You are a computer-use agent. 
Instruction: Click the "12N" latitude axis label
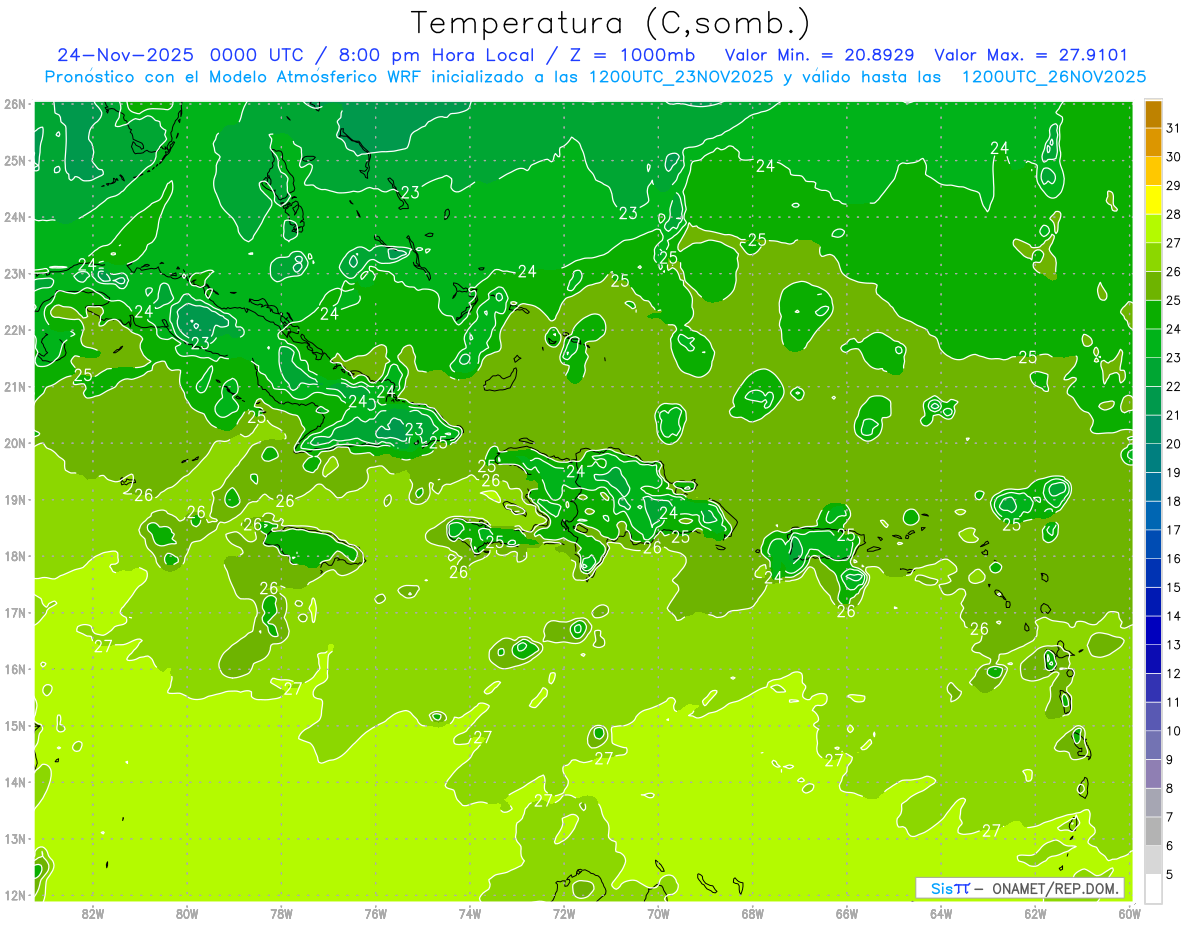(15, 895)
